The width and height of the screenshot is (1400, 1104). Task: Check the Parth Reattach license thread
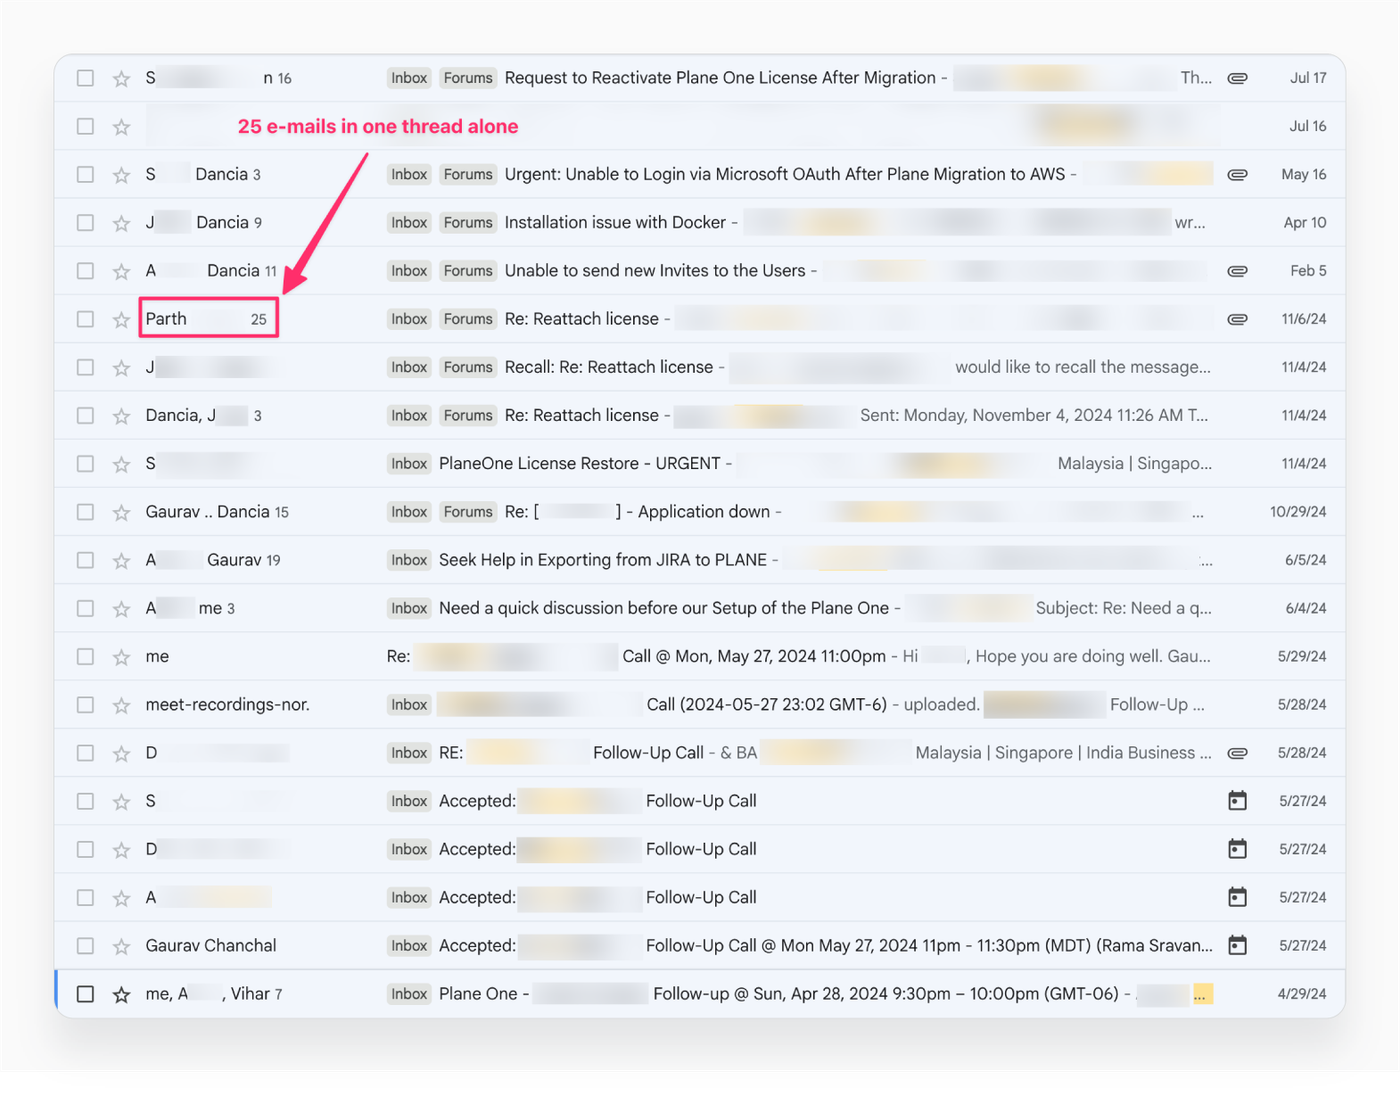pyautogui.click(x=85, y=319)
